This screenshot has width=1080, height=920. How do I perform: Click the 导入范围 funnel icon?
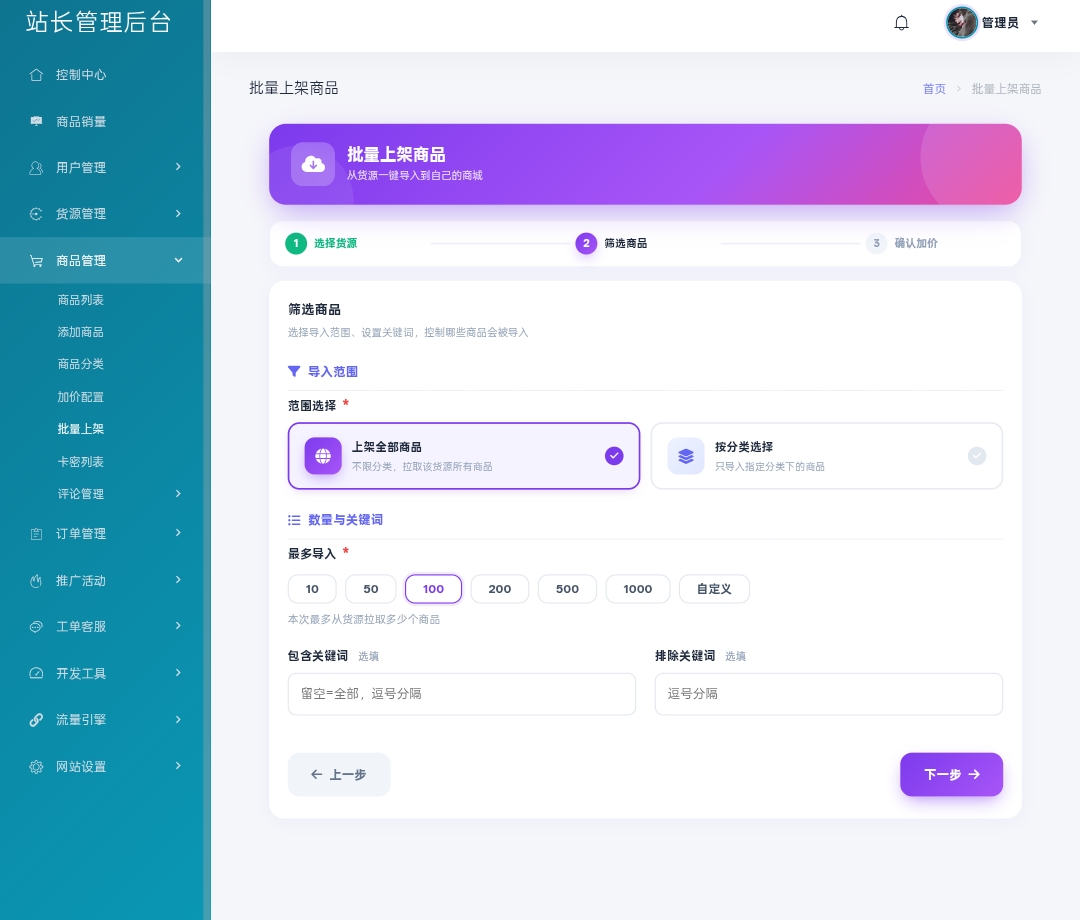pyautogui.click(x=294, y=371)
